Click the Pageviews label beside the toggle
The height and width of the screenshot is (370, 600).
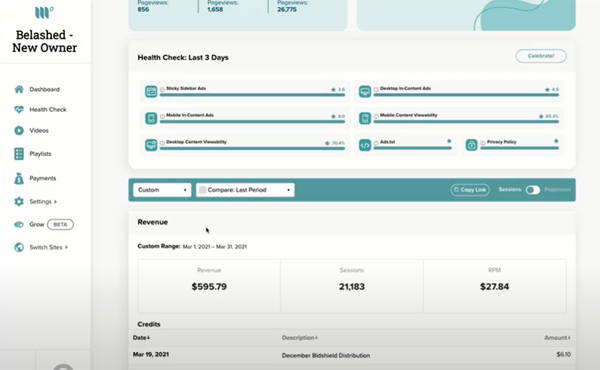(x=557, y=189)
